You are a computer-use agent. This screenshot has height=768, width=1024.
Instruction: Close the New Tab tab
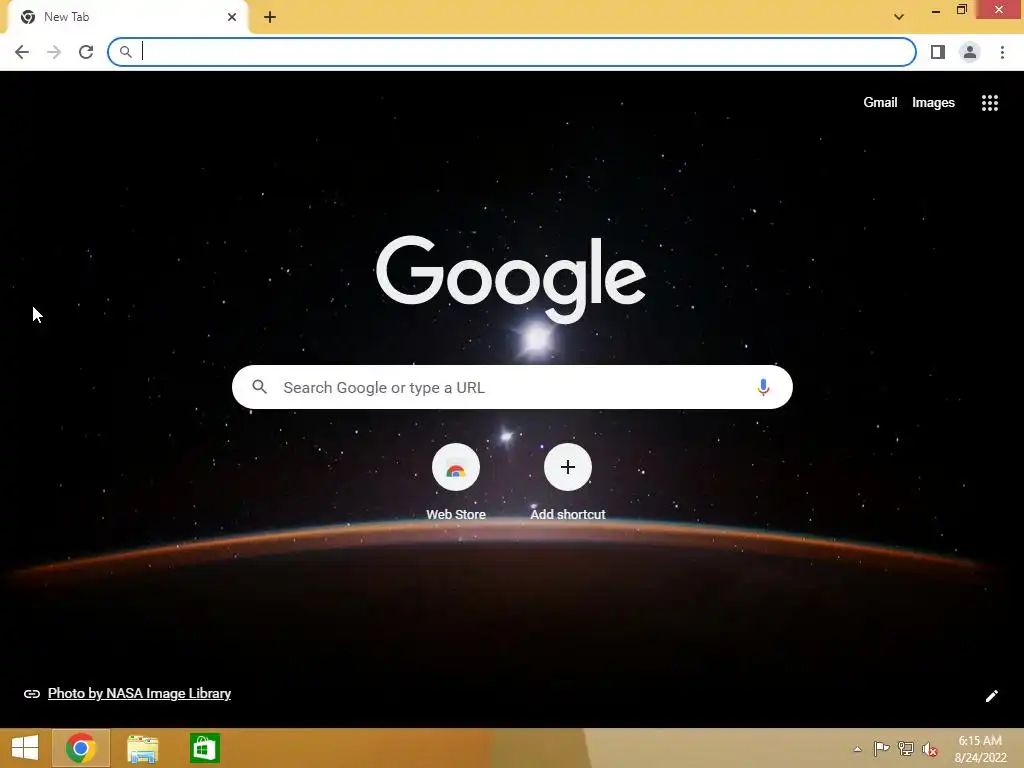coord(232,17)
